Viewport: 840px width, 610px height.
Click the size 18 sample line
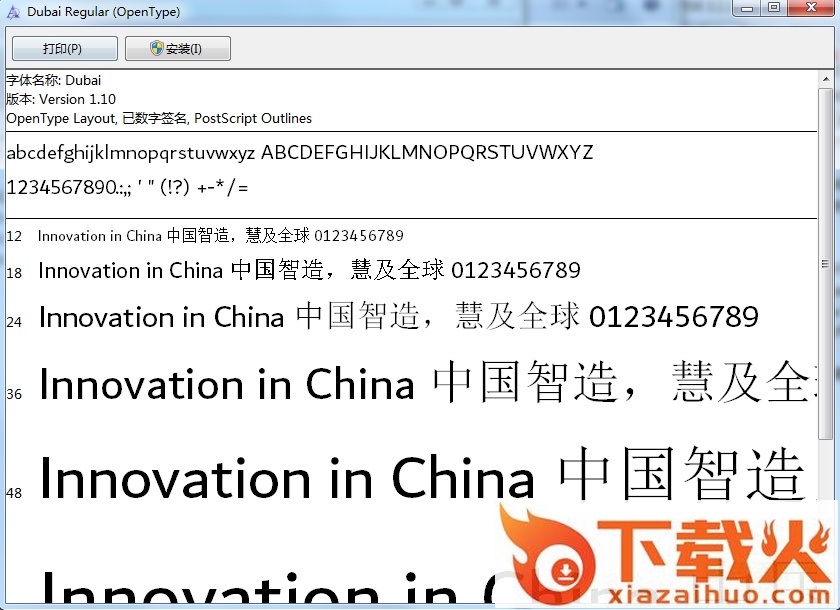pos(309,270)
